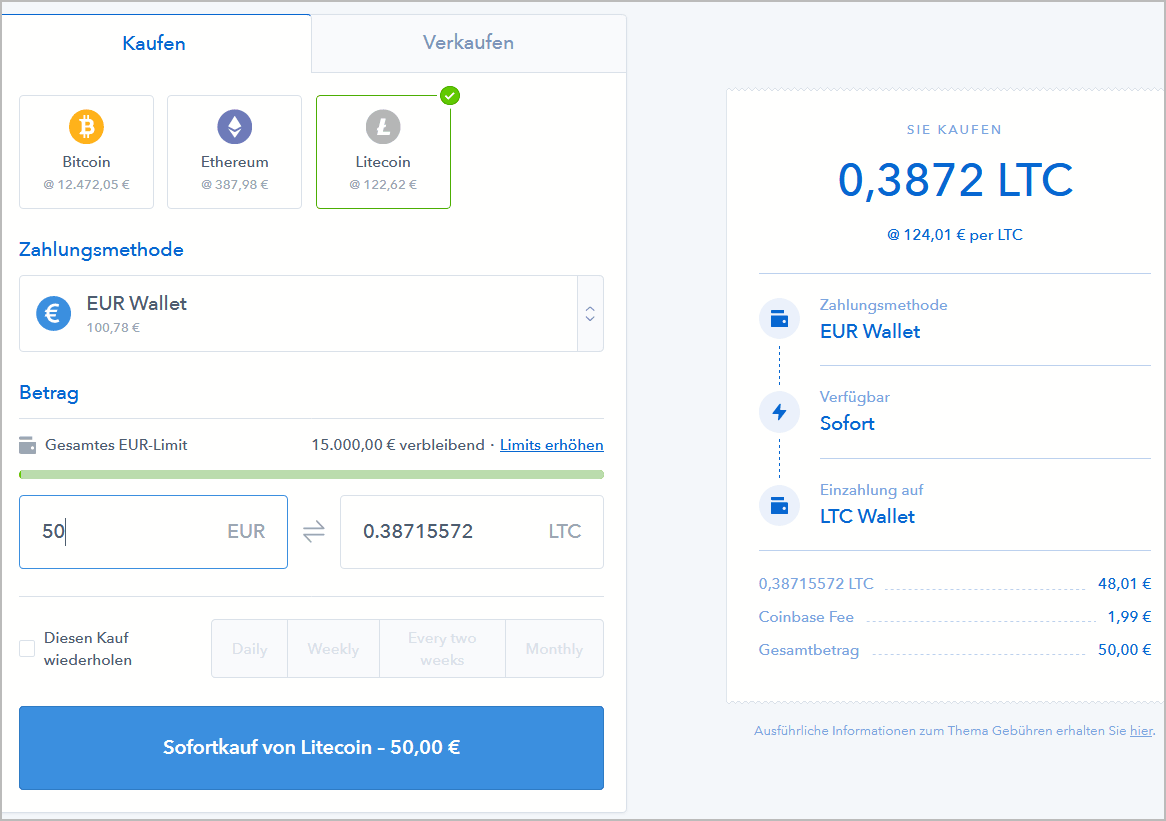Image resolution: width=1166 pixels, height=821 pixels.
Task: Click the Litecoin coin icon
Action: [383, 127]
